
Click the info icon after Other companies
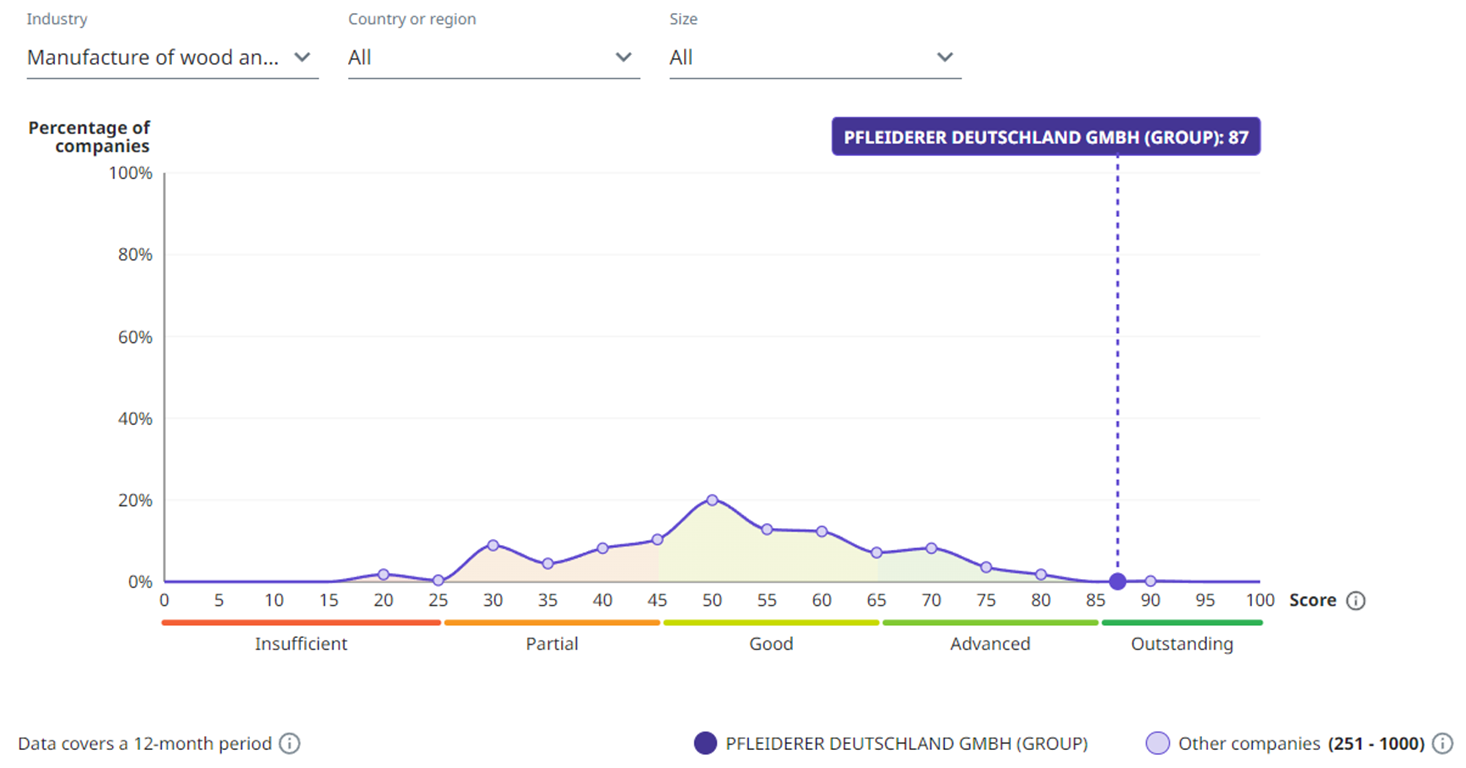click(x=1442, y=744)
